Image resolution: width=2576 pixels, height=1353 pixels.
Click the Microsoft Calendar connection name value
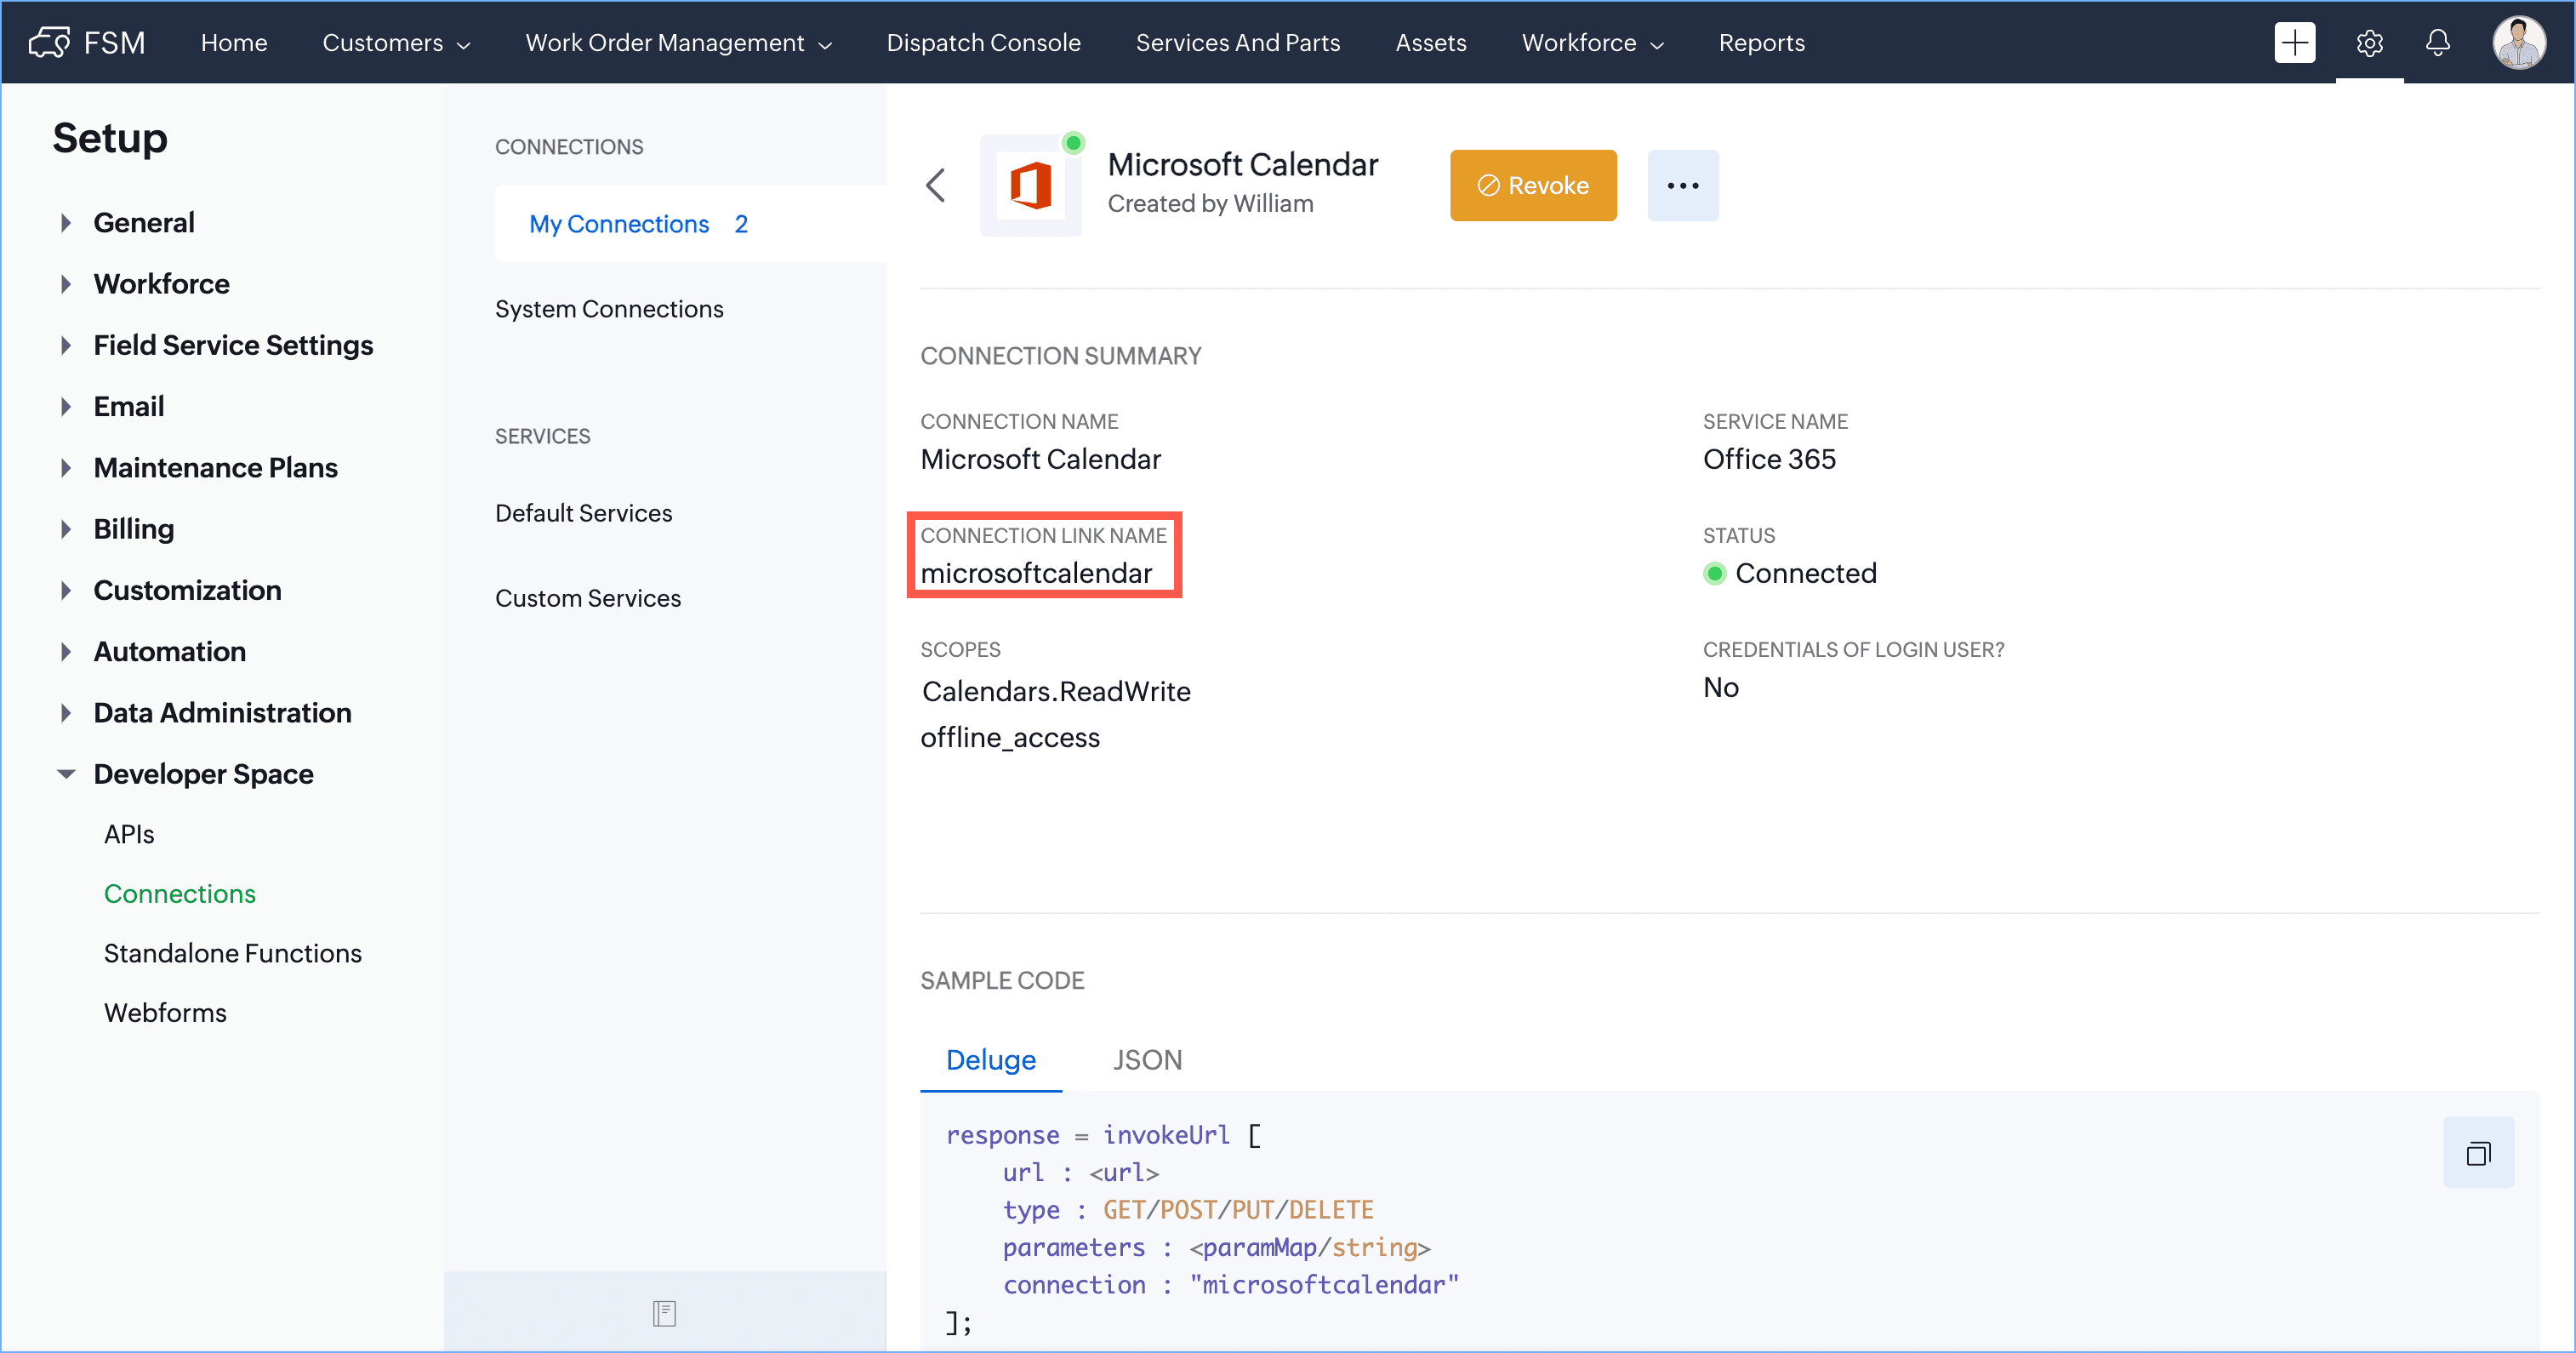click(1040, 459)
